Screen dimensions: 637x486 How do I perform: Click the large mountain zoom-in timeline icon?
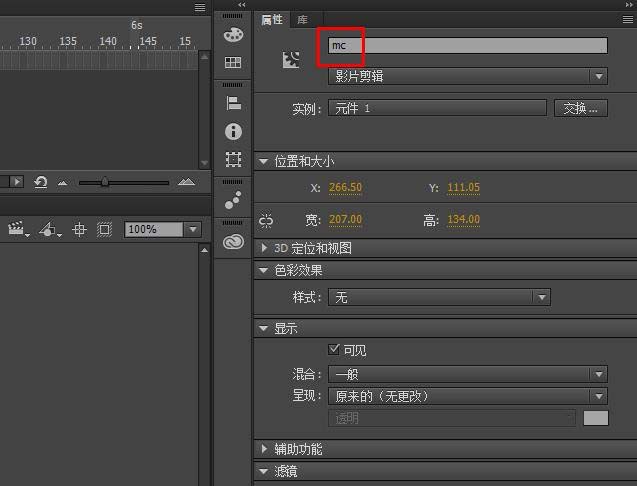coord(186,182)
